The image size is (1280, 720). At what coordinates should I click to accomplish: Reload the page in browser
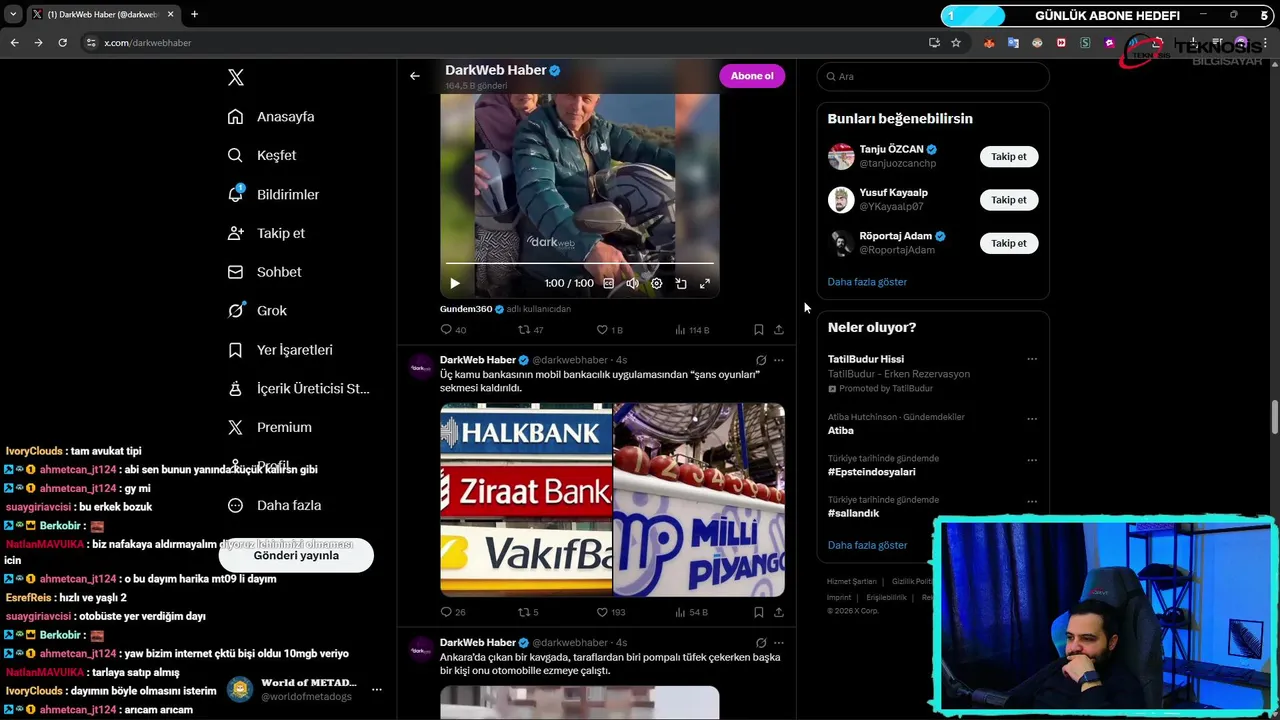62,43
